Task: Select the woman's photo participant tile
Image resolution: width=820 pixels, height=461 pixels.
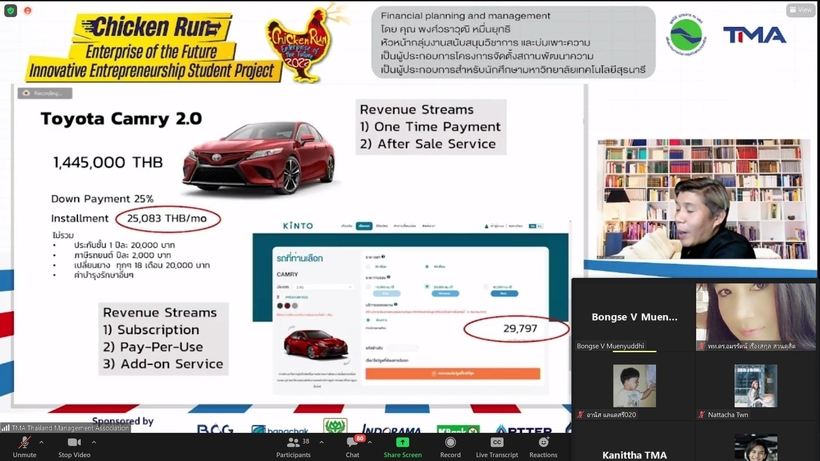Action: [756, 317]
